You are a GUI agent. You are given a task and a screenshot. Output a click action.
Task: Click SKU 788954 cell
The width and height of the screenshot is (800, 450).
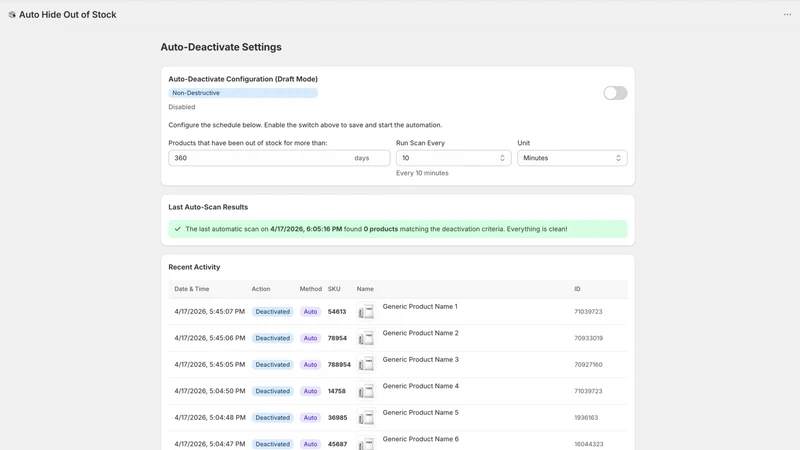[339, 365]
